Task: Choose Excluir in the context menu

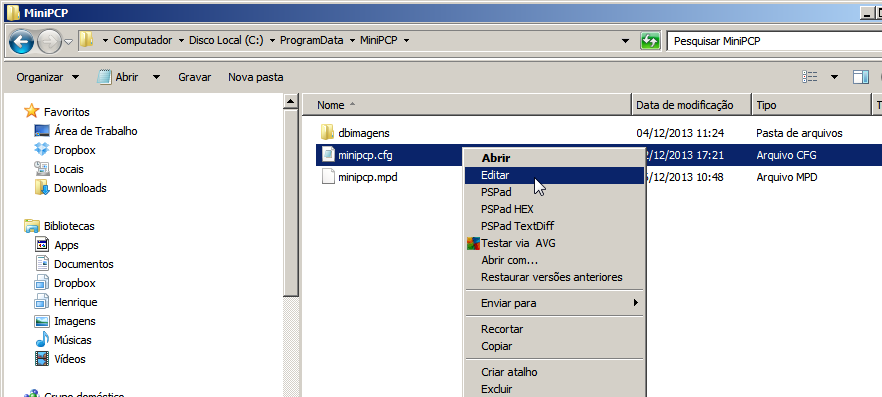Action: [x=554, y=389]
